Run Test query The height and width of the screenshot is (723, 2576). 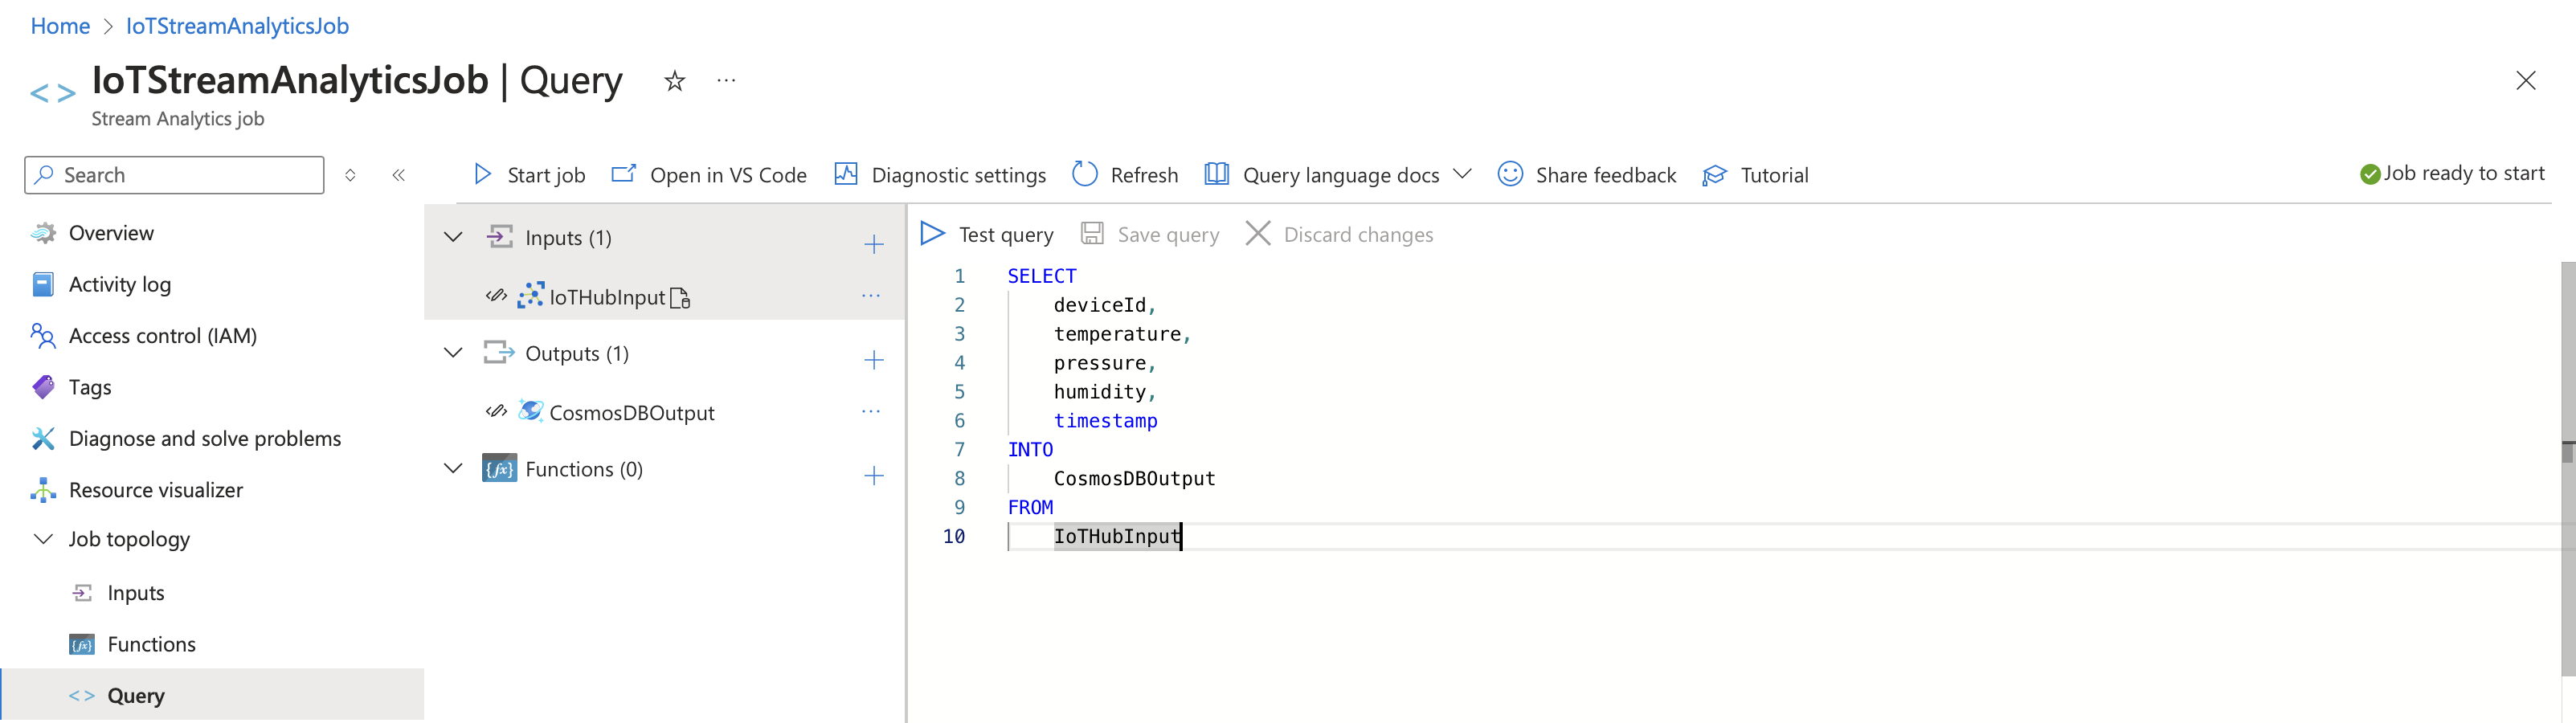987,234
